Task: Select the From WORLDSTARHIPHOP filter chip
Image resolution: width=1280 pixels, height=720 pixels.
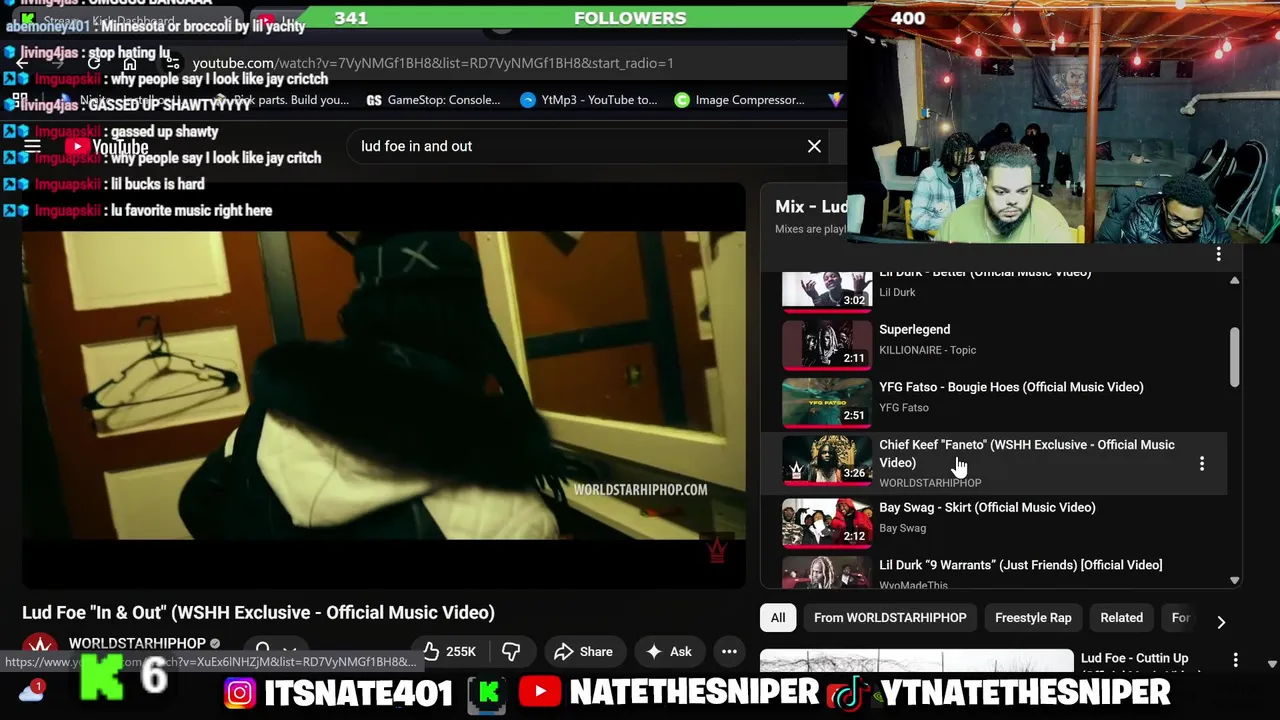Action: click(890, 618)
